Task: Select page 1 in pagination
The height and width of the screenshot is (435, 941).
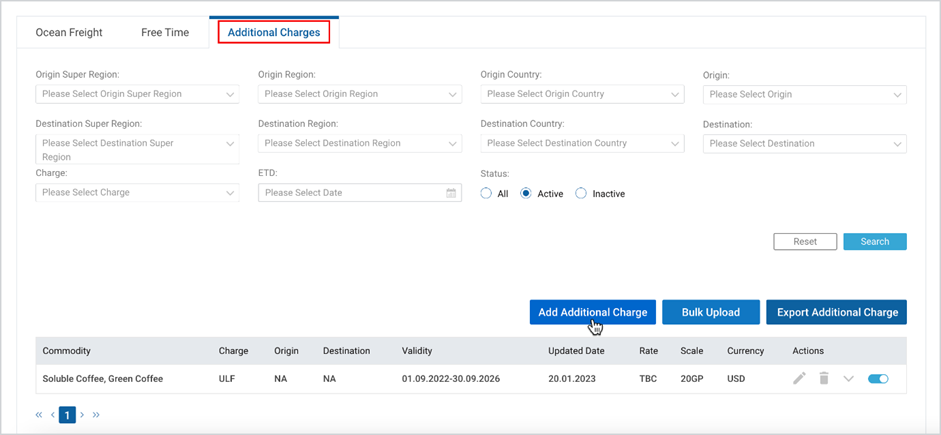Action: 67,415
